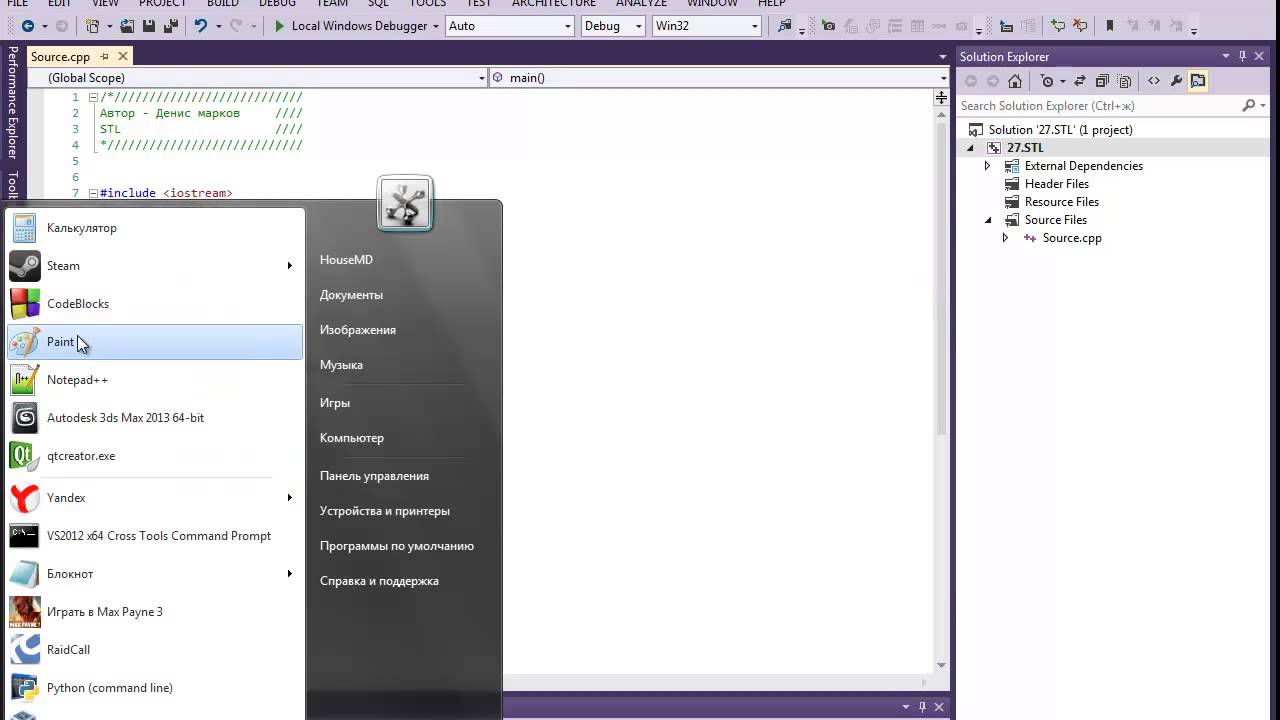Launch qtcreator.exe from Start menu
Viewport: 1280px width, 720px height.
155,456
